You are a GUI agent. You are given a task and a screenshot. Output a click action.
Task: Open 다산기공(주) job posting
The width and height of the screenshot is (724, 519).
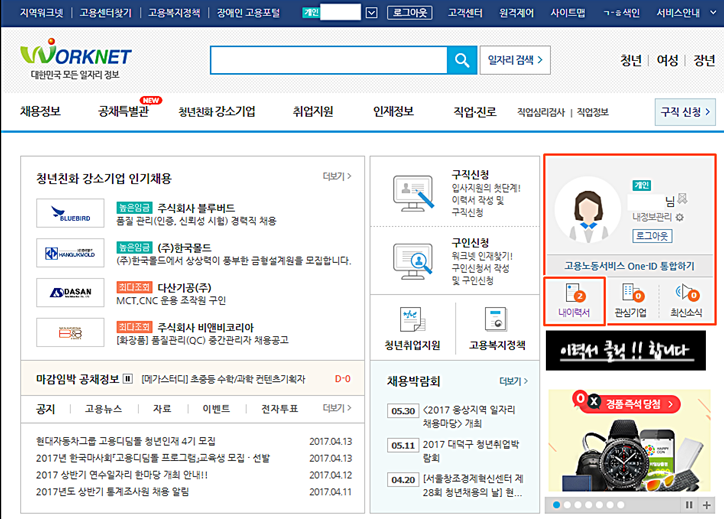point(184,288)
